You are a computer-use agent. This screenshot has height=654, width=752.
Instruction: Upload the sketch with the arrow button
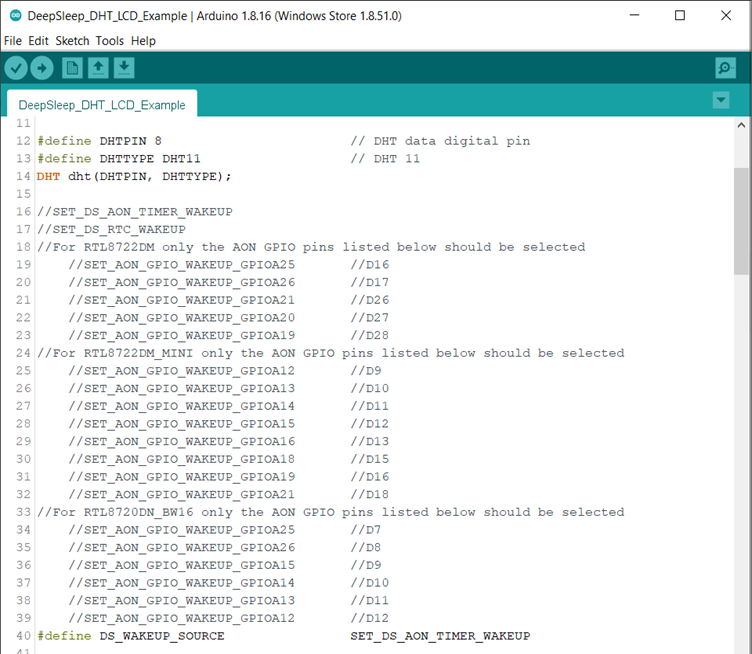pyautogui.click(x=42, y=68)
